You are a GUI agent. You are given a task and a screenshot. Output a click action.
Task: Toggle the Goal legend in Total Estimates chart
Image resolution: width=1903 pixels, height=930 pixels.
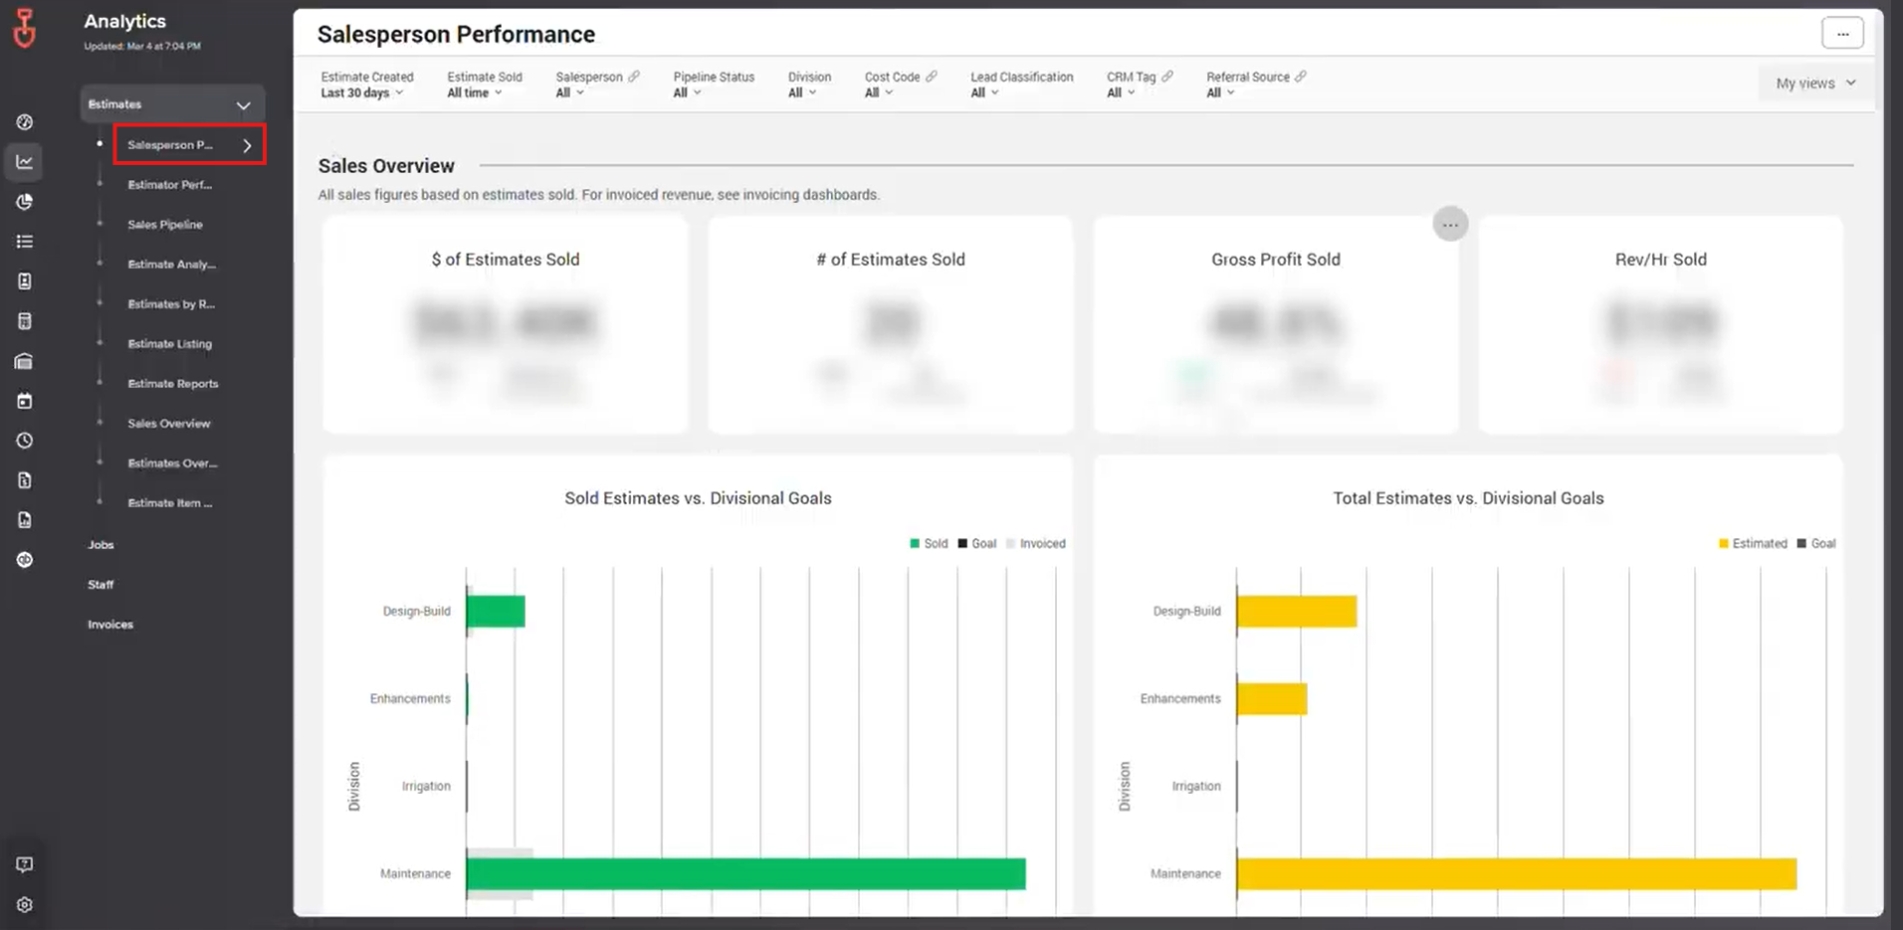point(1817,543)
